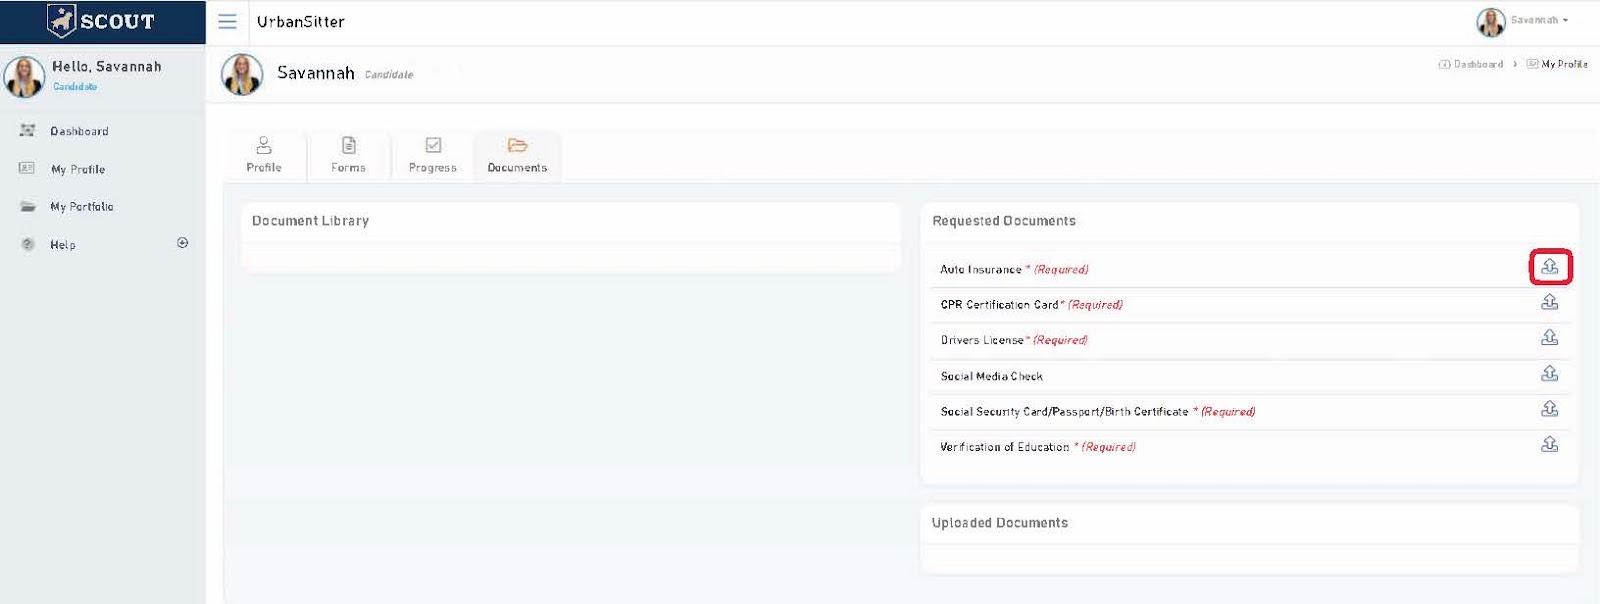Open My Portfolio in the sidebar
The width and height of the screenshot is (1600, 604).
82,207
